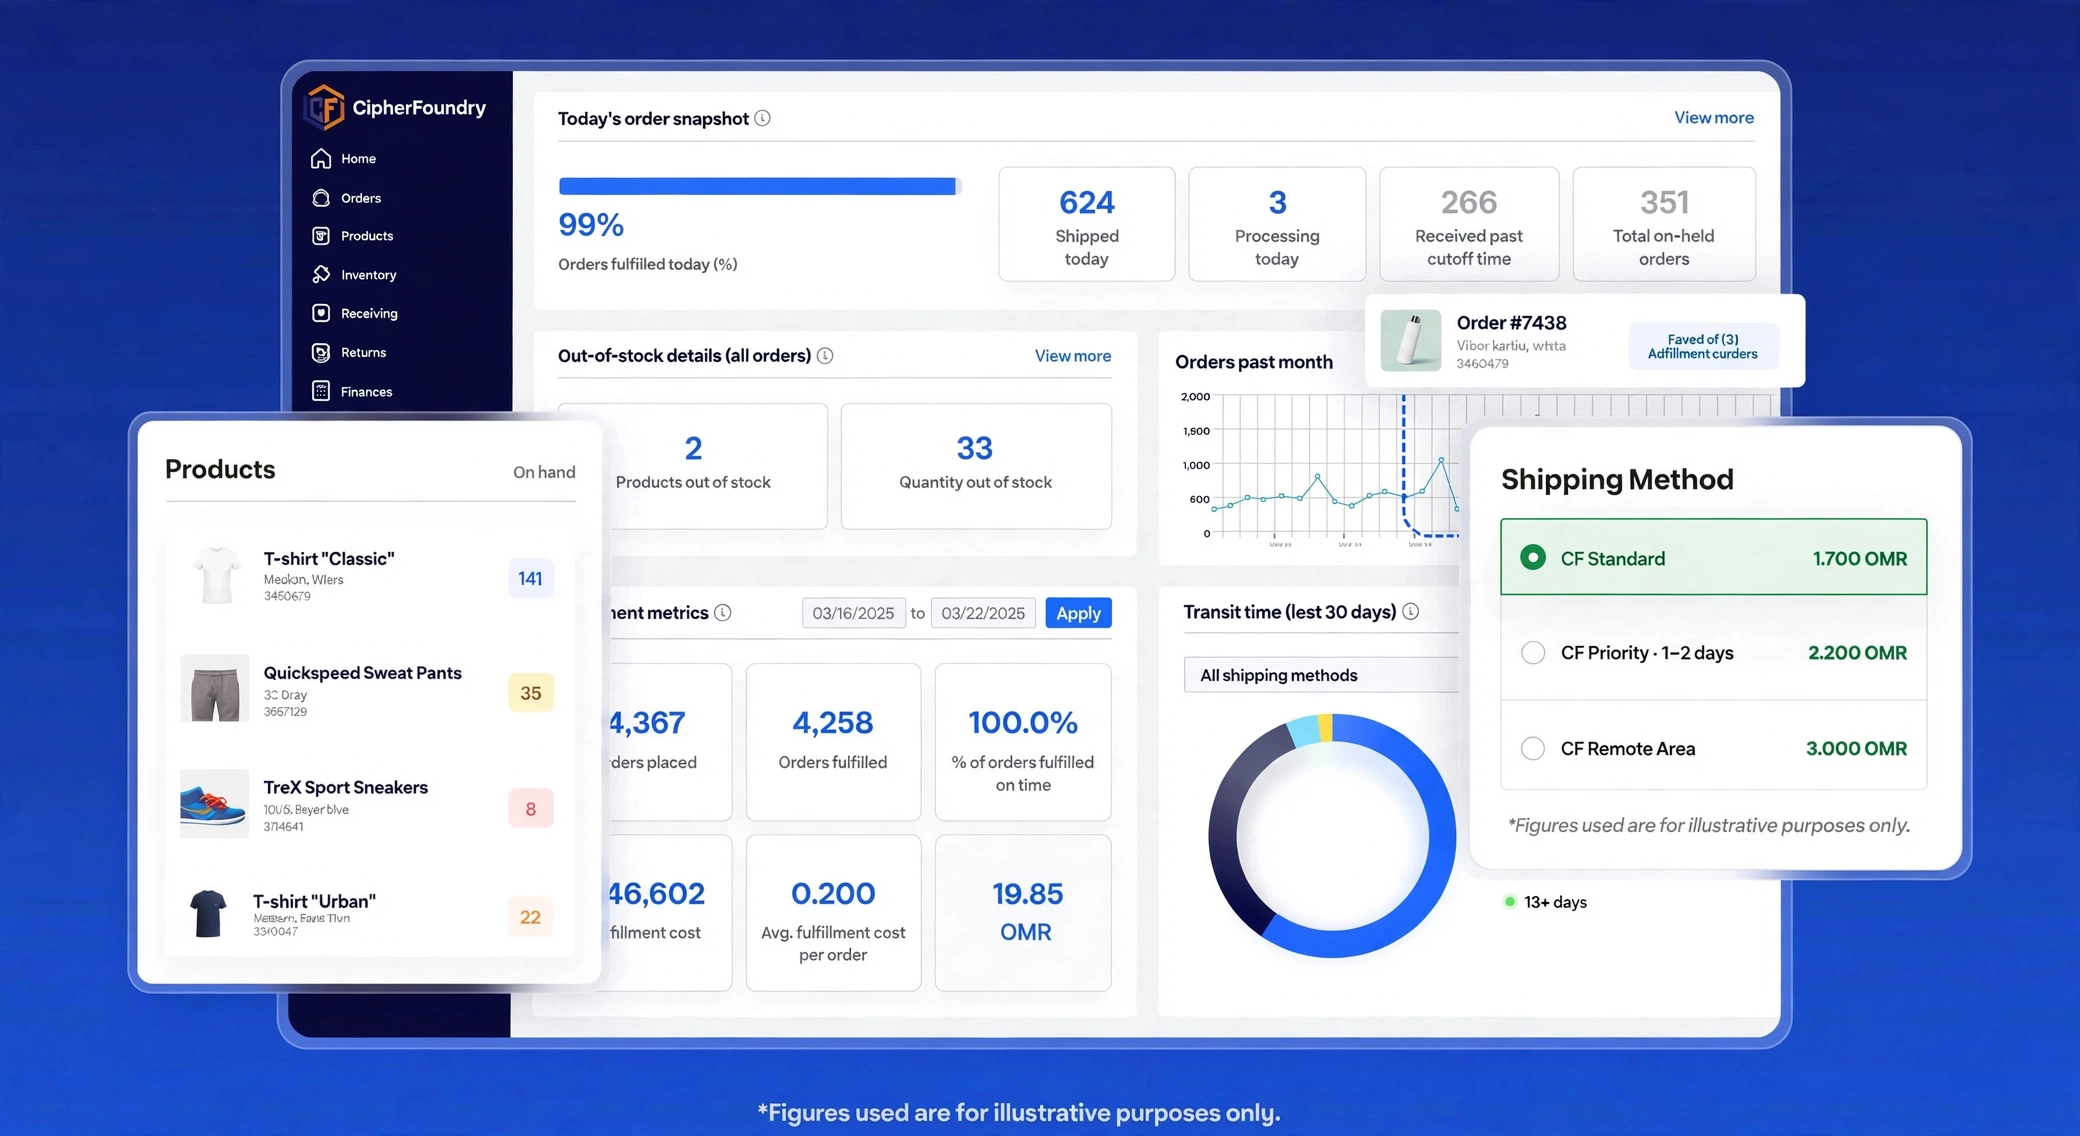Click the 266 Received past cutoff time card
The height and width of the screenshot is (1136, 2080).
point(1469,224)
